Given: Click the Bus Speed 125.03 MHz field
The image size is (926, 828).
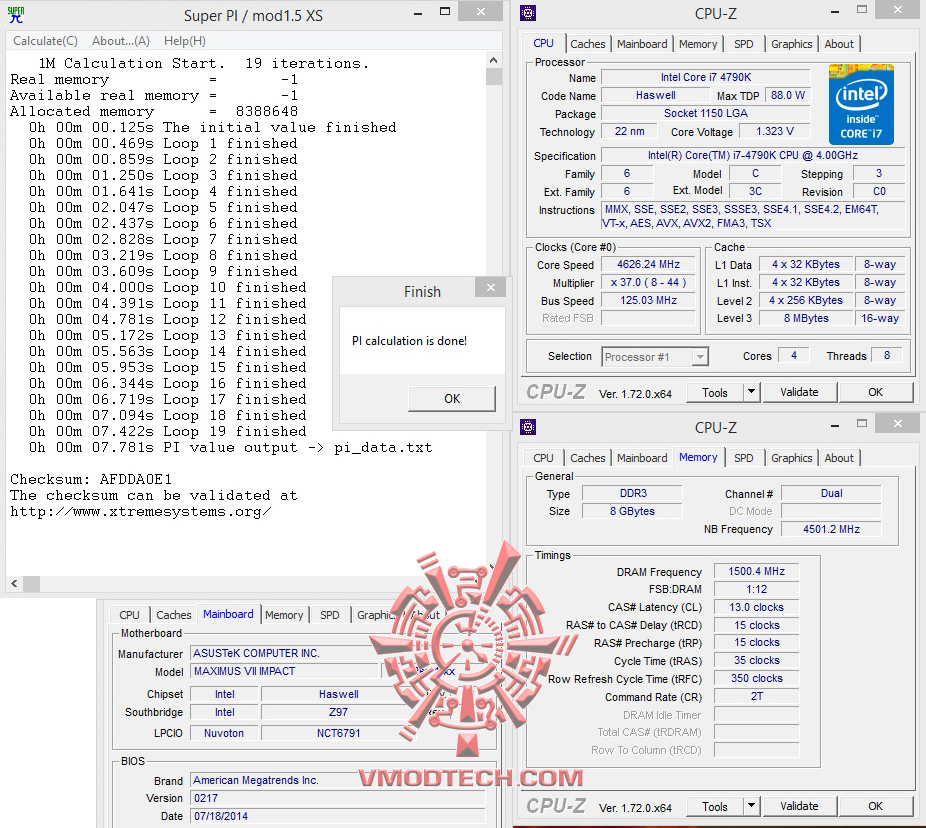Looking at the screenshot, I should coord(648,300).
